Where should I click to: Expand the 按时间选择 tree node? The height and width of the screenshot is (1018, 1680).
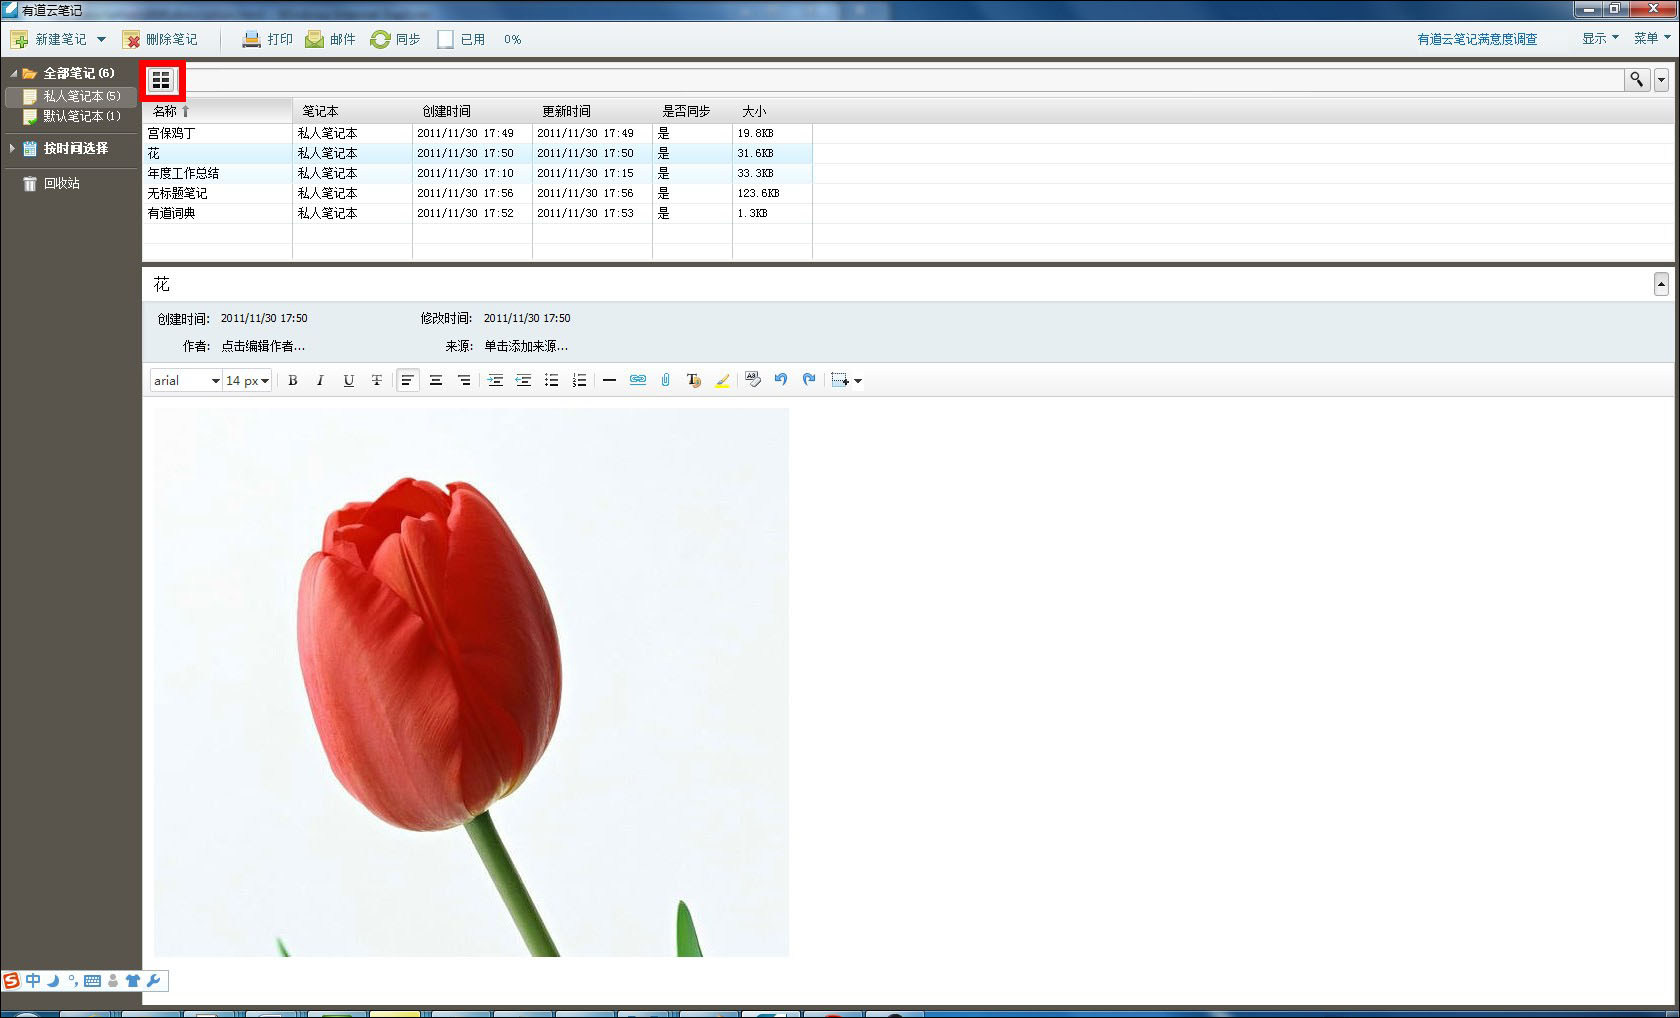pos(12,148)
